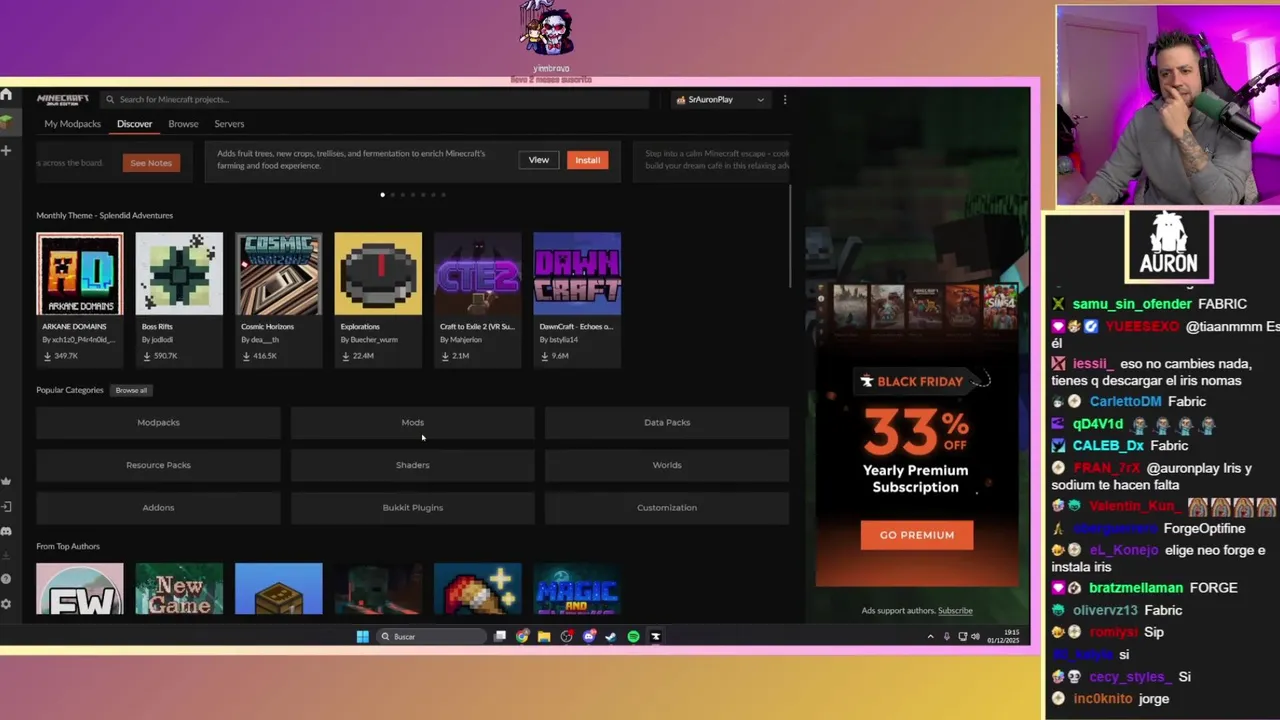Click the CurseForge page vertical scrollbar

tap(791, 236)
